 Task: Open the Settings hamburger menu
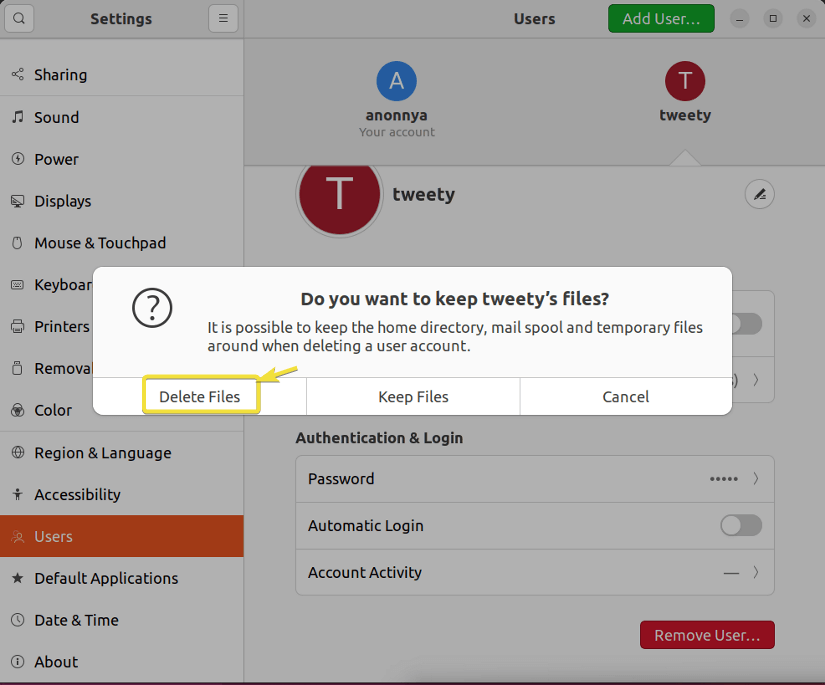point(223,18)
